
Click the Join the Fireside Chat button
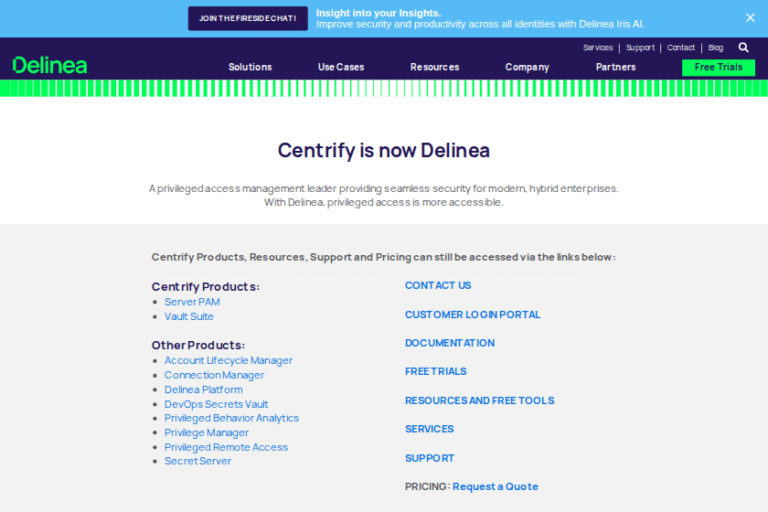(x=248, y=18)
